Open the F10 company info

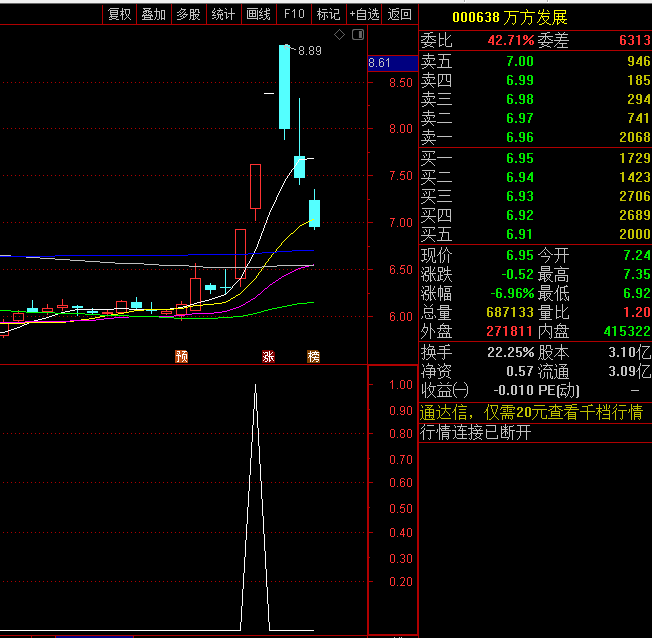294,15
